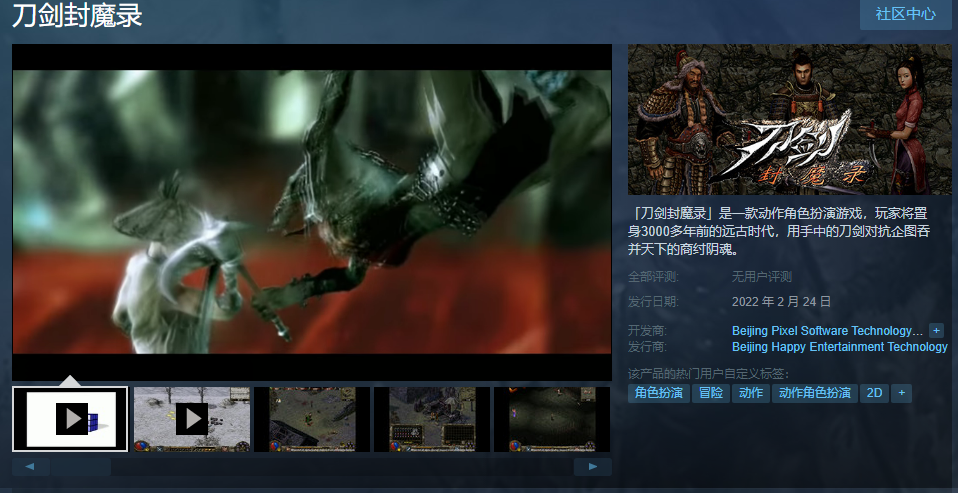Play the second snowy gameplay video thumbnail

(192, 419)
